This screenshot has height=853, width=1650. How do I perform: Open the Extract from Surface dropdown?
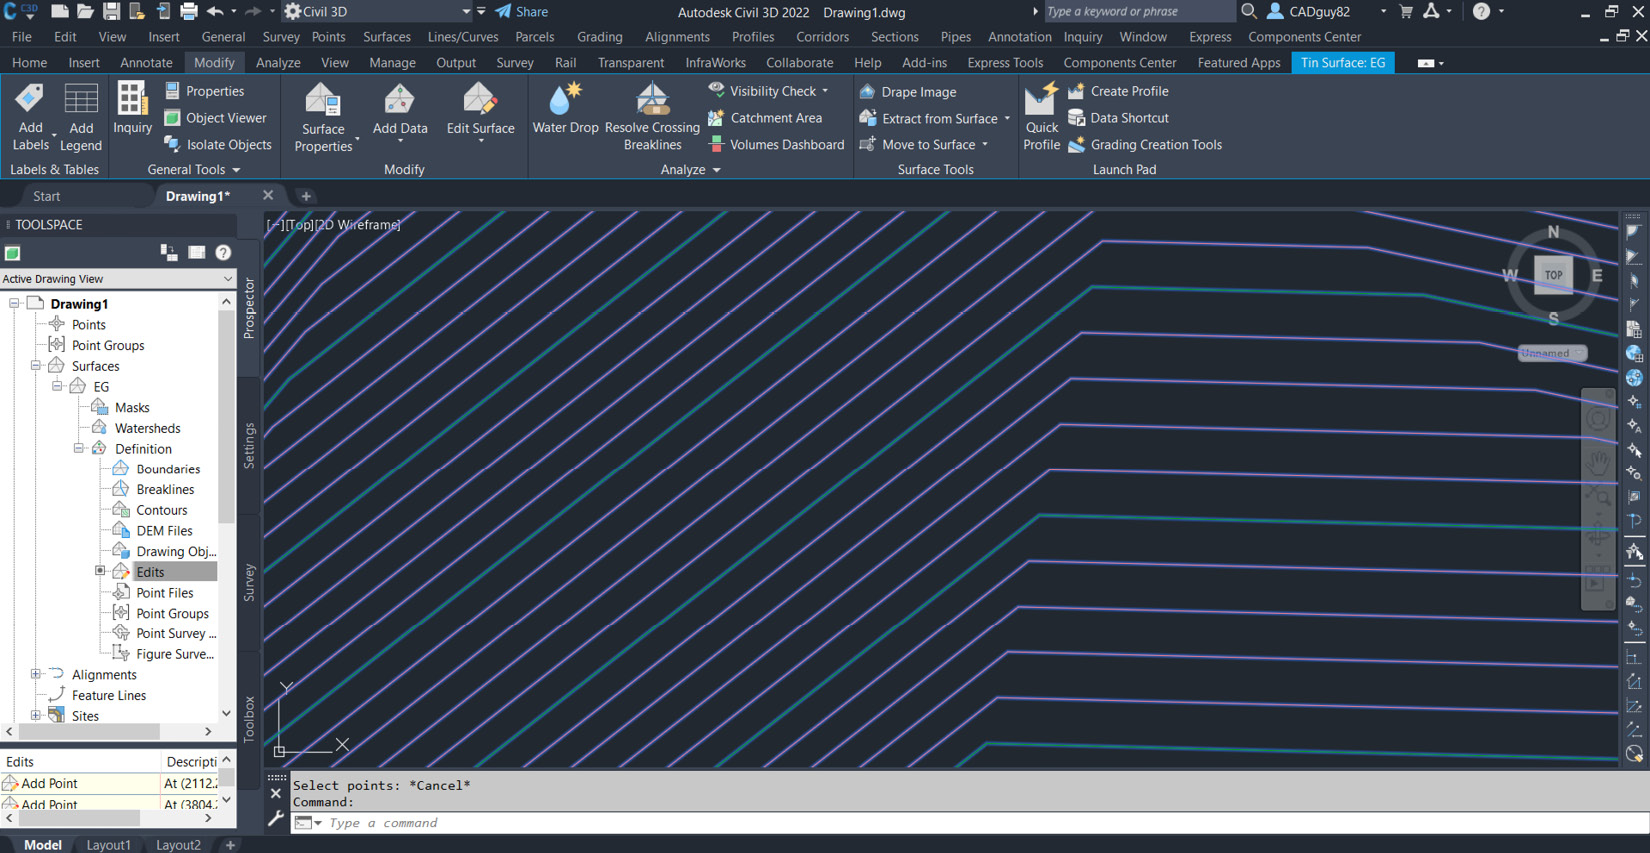click(x=1007, y=119)
